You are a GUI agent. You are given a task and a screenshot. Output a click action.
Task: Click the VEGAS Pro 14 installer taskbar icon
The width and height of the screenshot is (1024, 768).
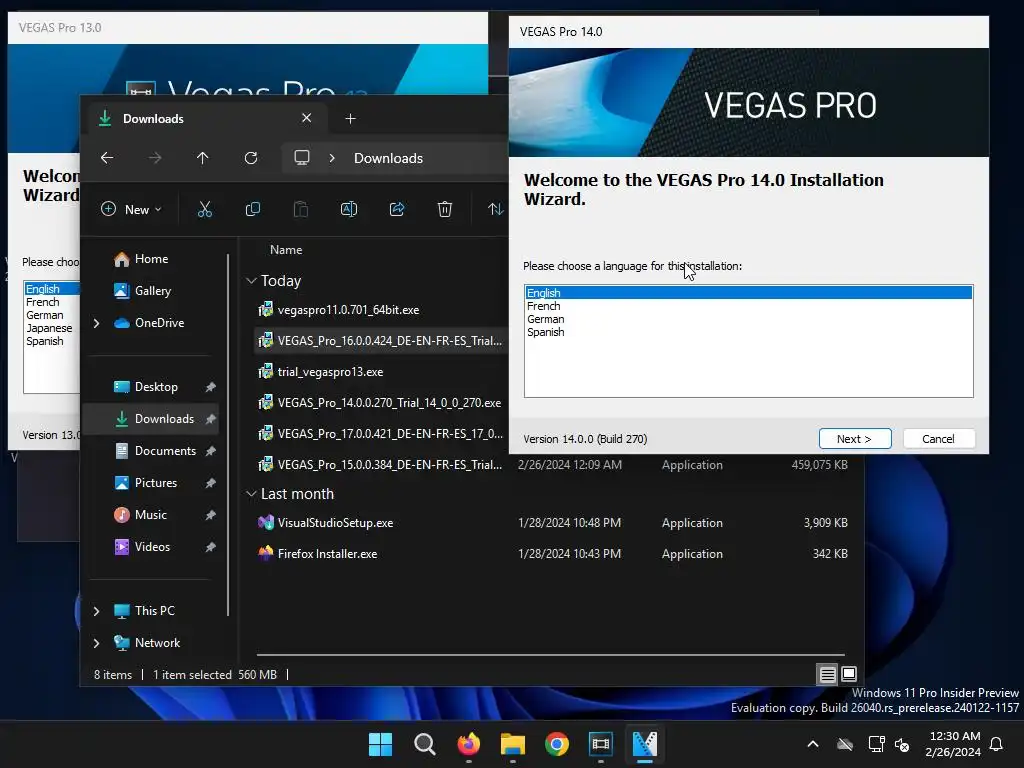tap(645, 744)
